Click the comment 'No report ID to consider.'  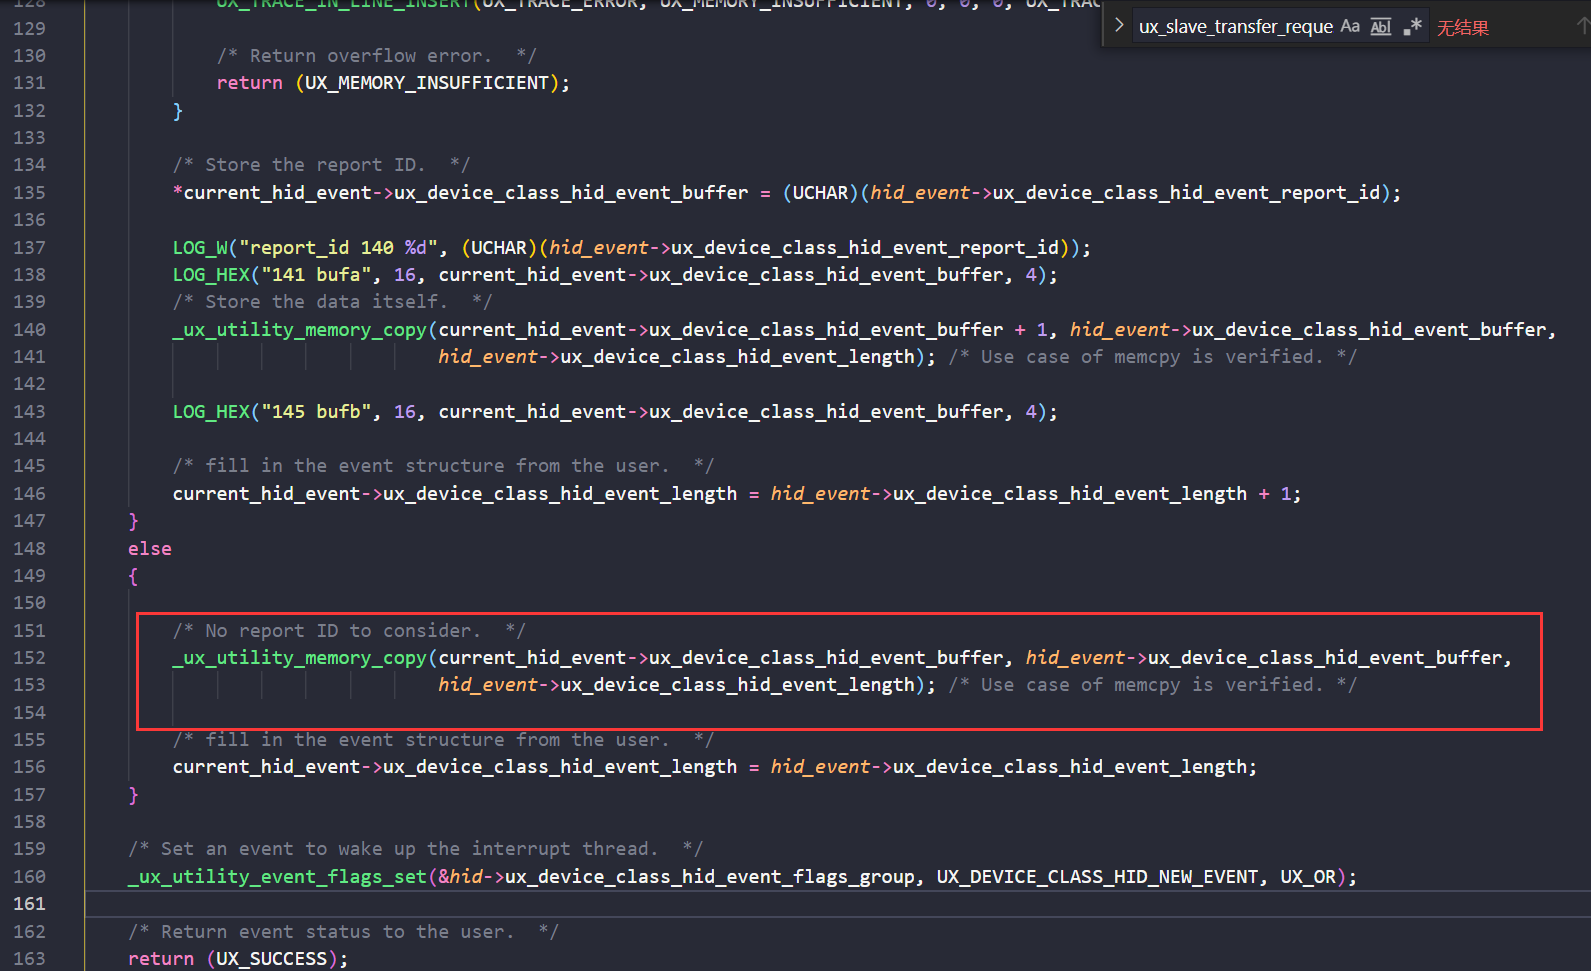pyautogui.click(x=349, y=631)
